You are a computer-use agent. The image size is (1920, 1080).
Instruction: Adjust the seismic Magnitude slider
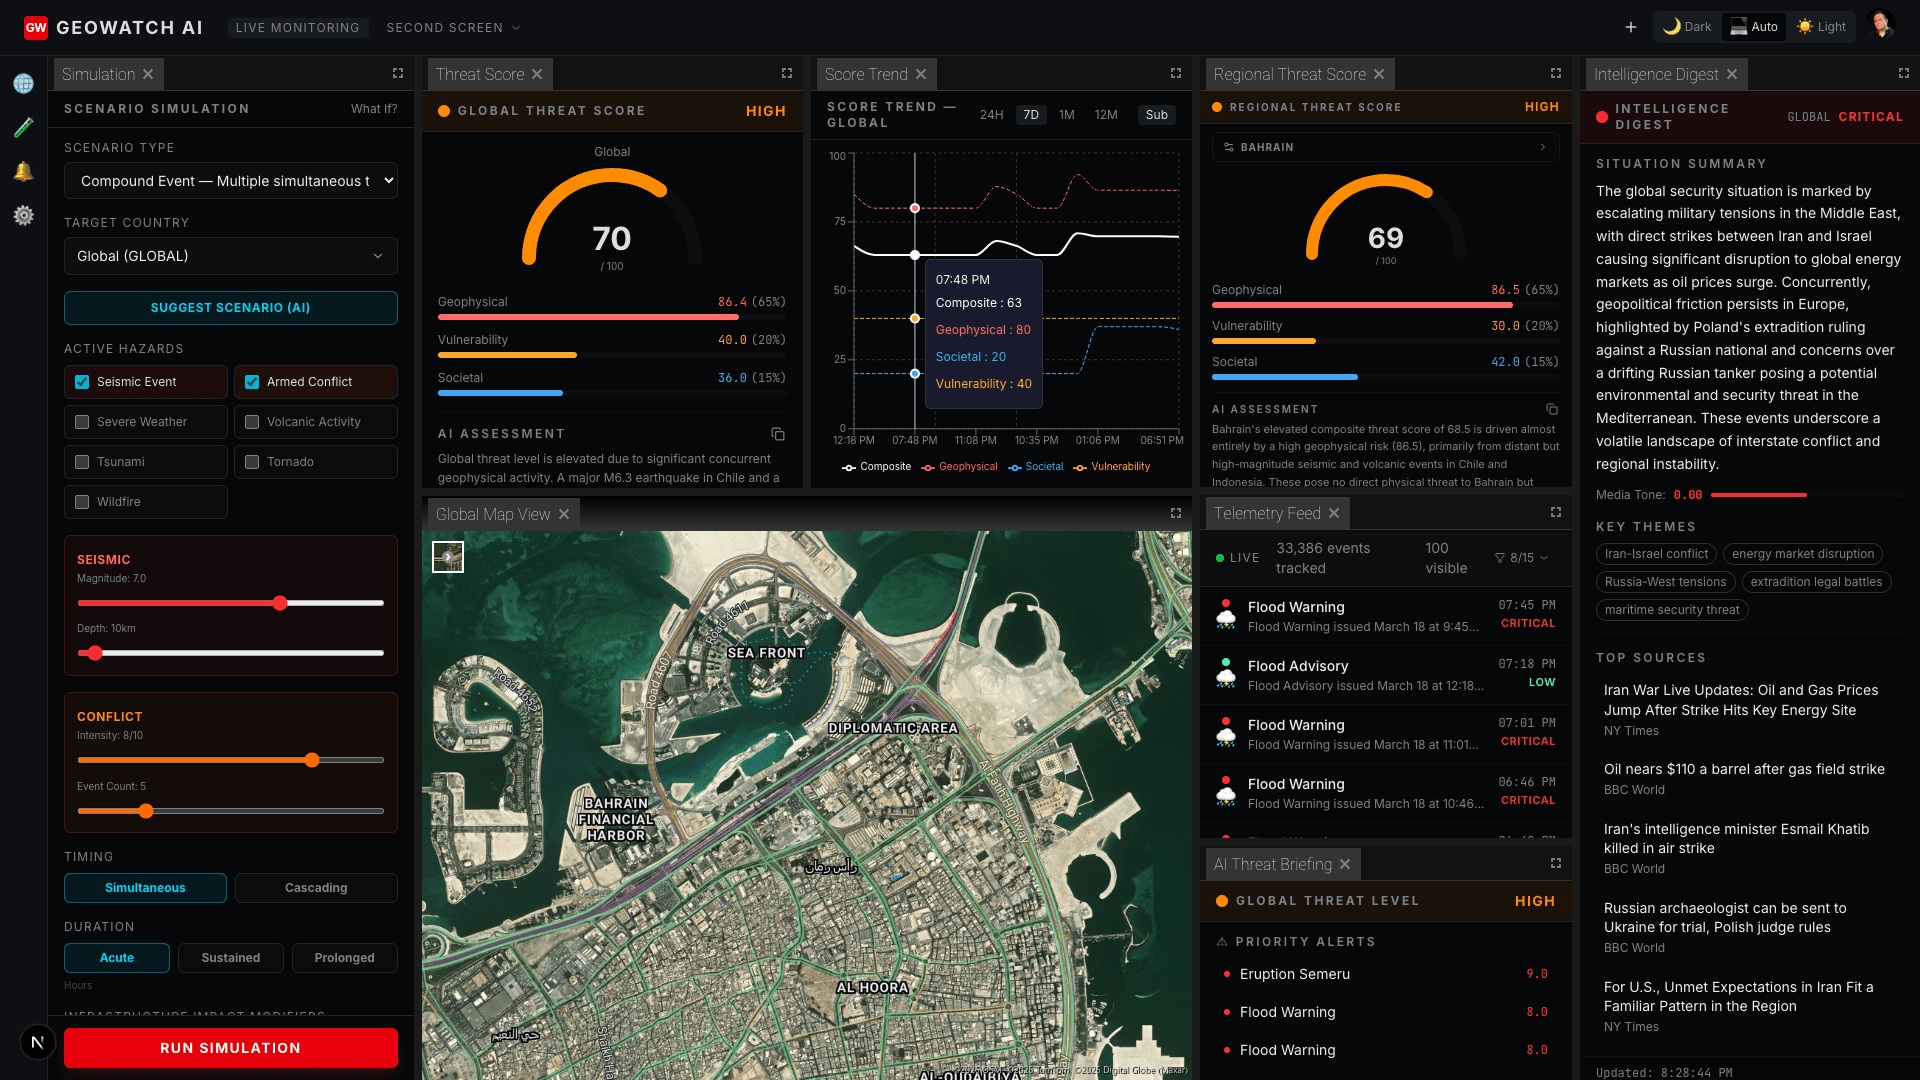231,603
